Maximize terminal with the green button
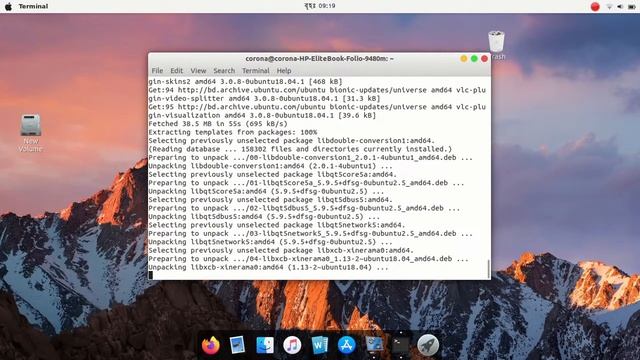Viewport: 640px width, 360px height. click(x=474, y=59)
